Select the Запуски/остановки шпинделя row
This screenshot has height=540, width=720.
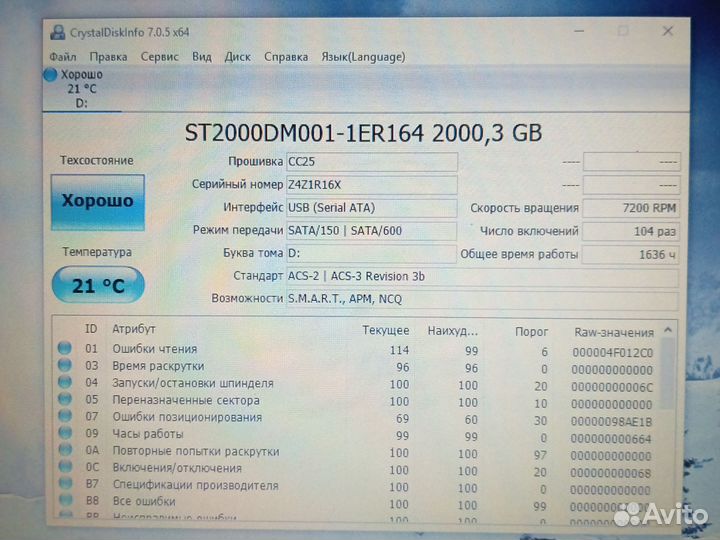coord(358,384)
